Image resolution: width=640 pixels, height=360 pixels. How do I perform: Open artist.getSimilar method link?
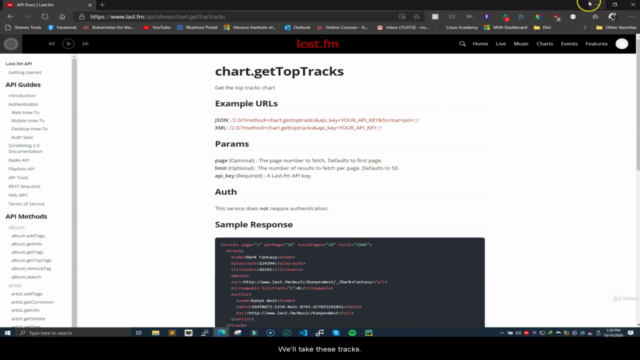click(29, 318)
